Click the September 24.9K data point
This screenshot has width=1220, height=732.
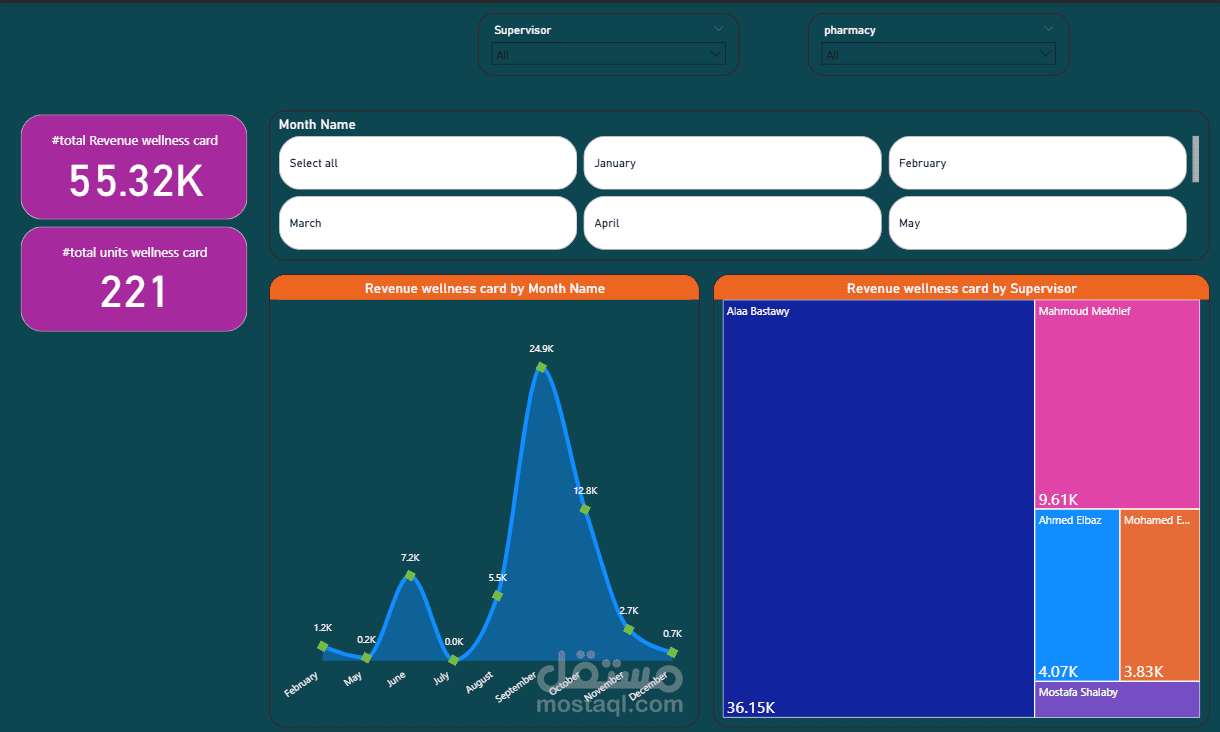coord(541,367)
